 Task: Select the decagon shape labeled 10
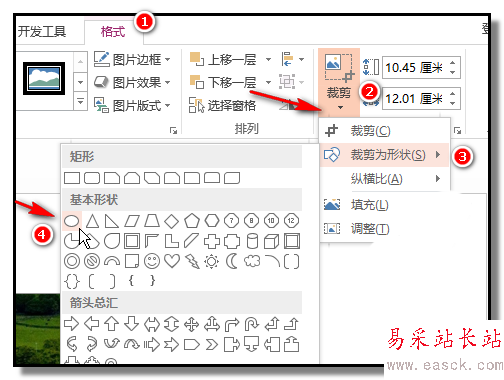(271, 221)
